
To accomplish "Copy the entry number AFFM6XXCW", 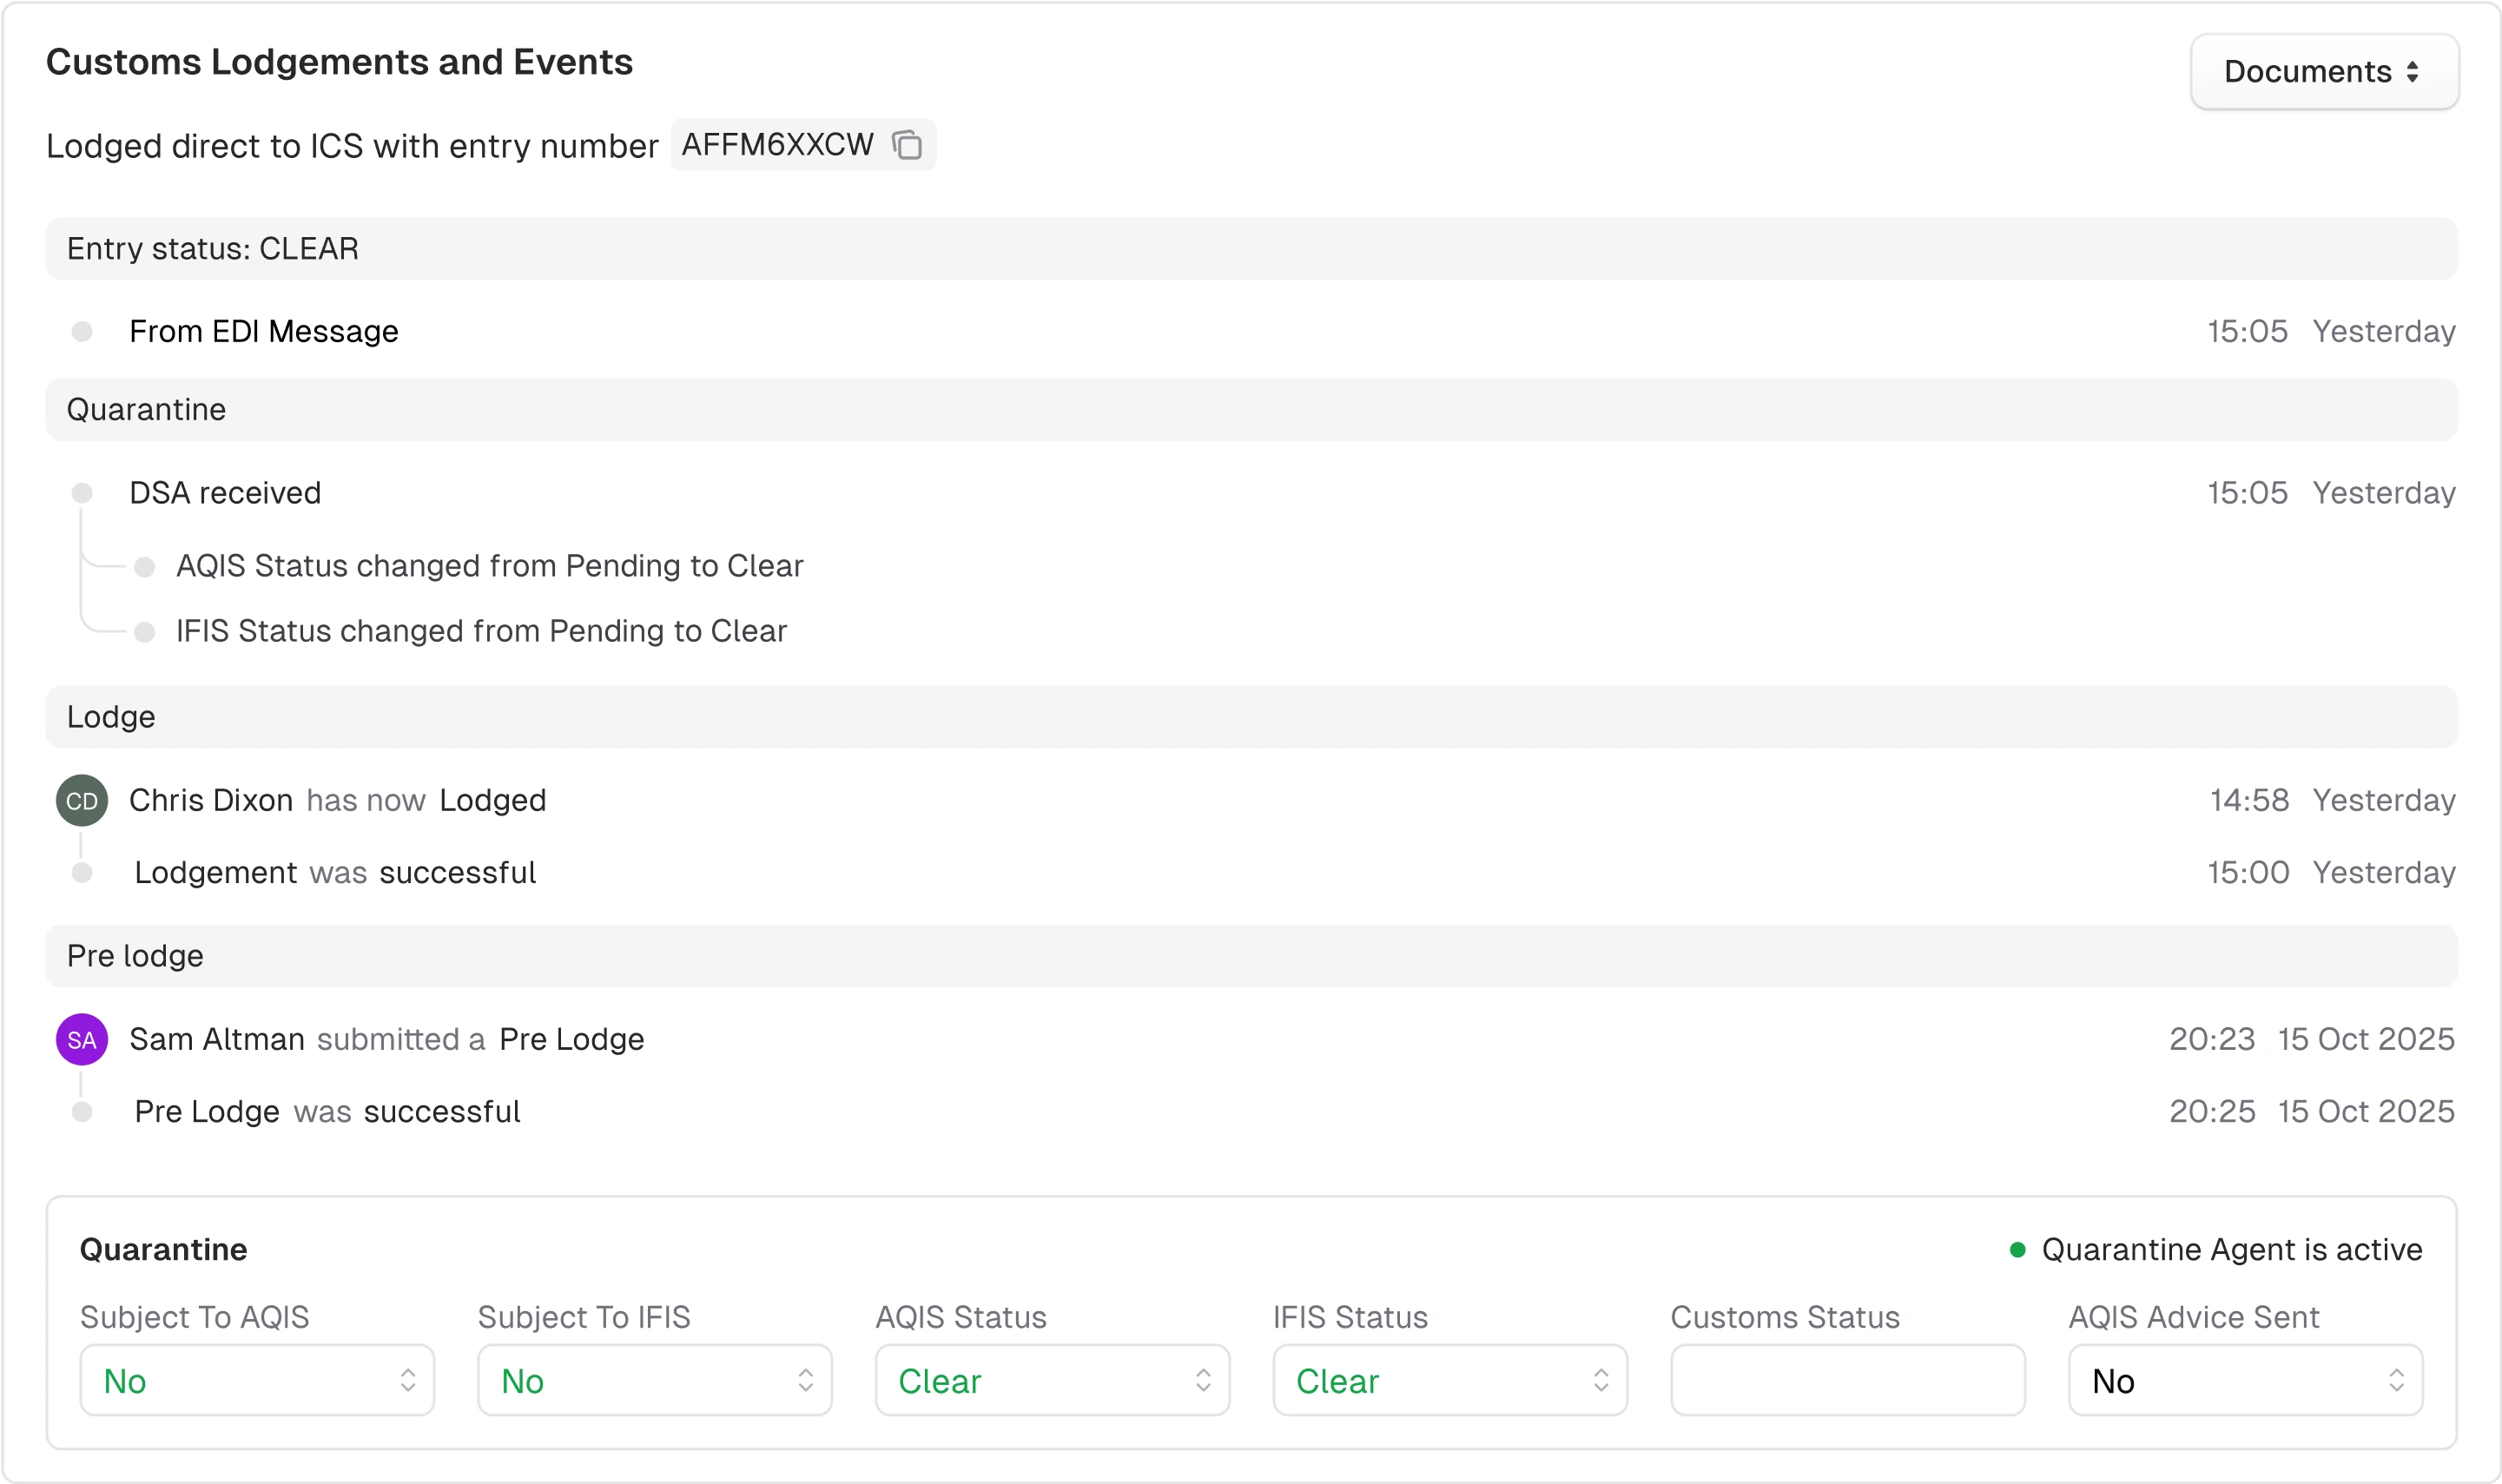I will [x=907, y=145].
